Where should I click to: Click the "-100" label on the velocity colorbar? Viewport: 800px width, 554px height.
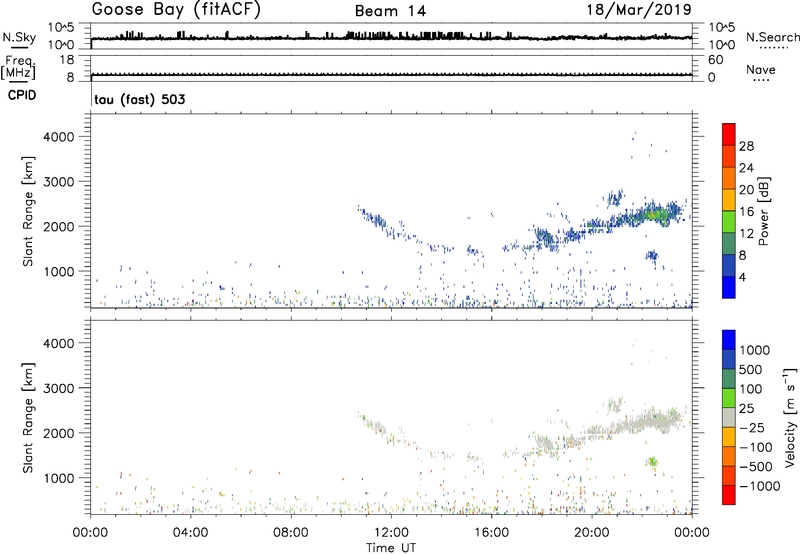[x=756, y=447]
